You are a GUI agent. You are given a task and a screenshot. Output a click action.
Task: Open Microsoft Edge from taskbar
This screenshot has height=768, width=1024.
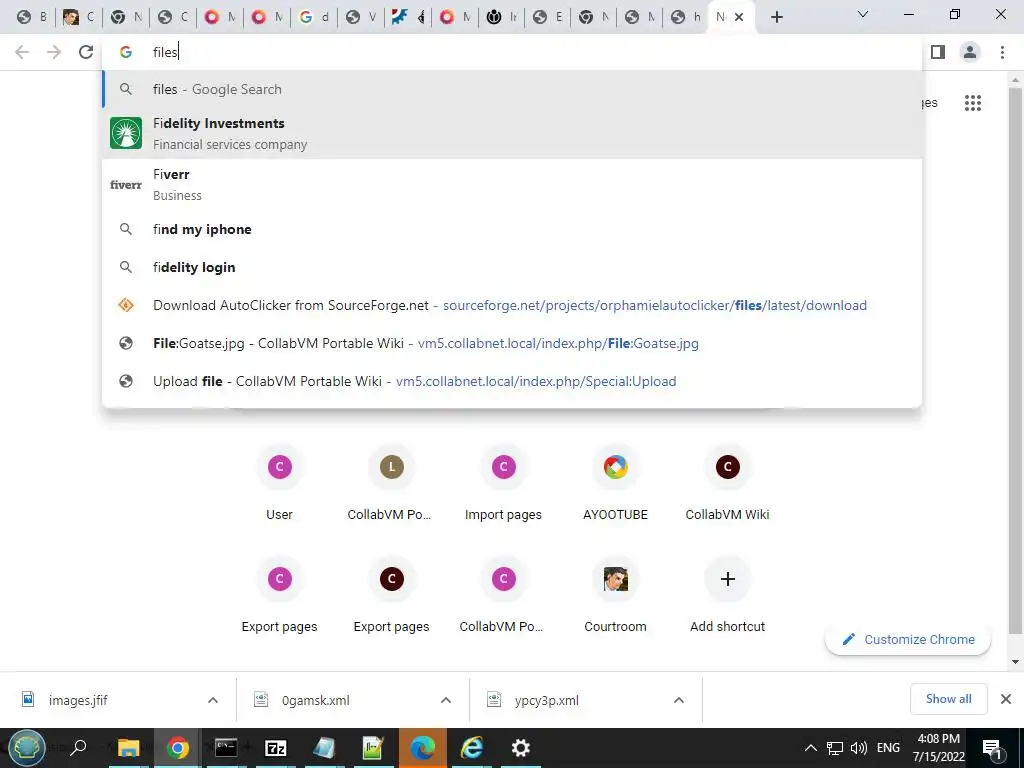(x=423, y=748)
